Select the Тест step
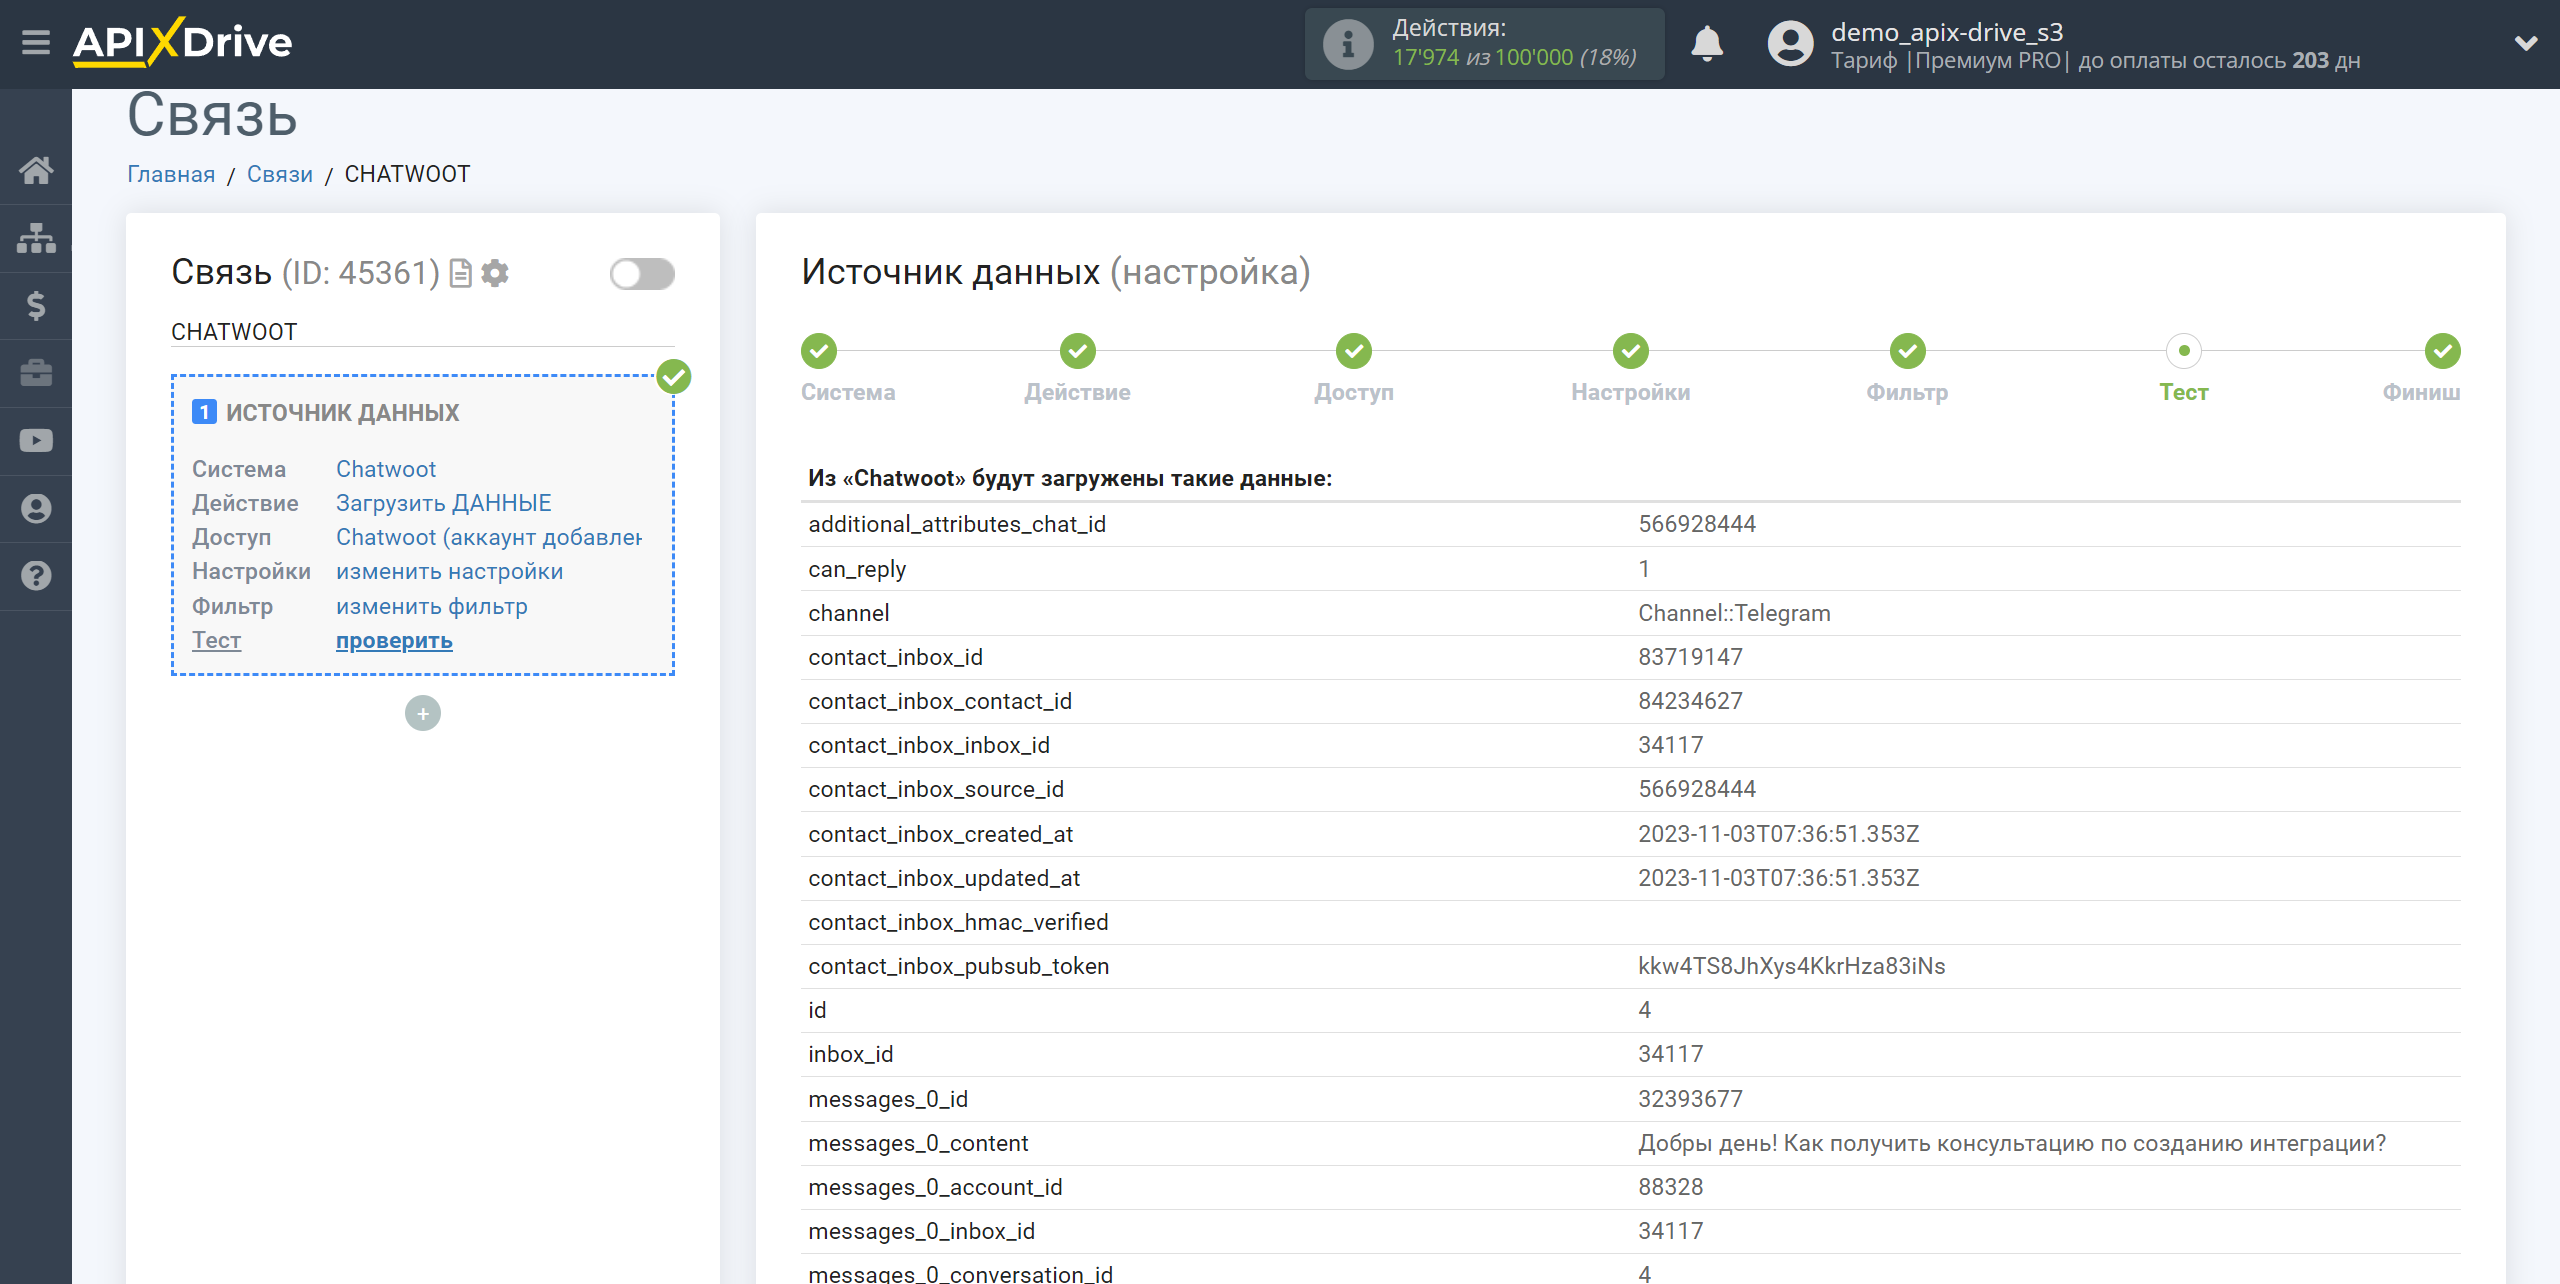 (x=2184, y=368)
